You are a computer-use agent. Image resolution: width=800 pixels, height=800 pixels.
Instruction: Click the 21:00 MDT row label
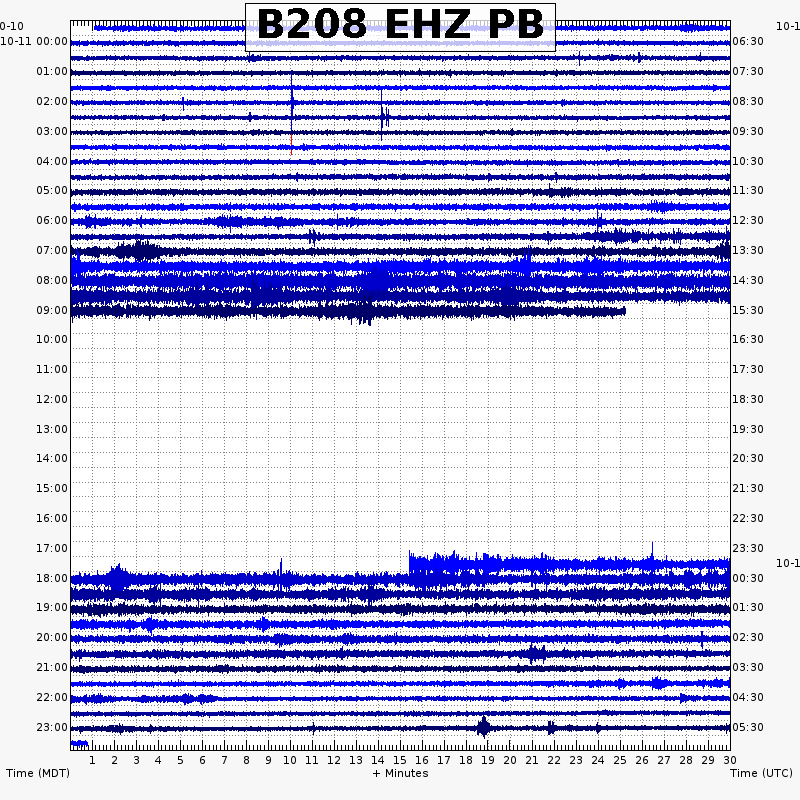tap(52, 667)
